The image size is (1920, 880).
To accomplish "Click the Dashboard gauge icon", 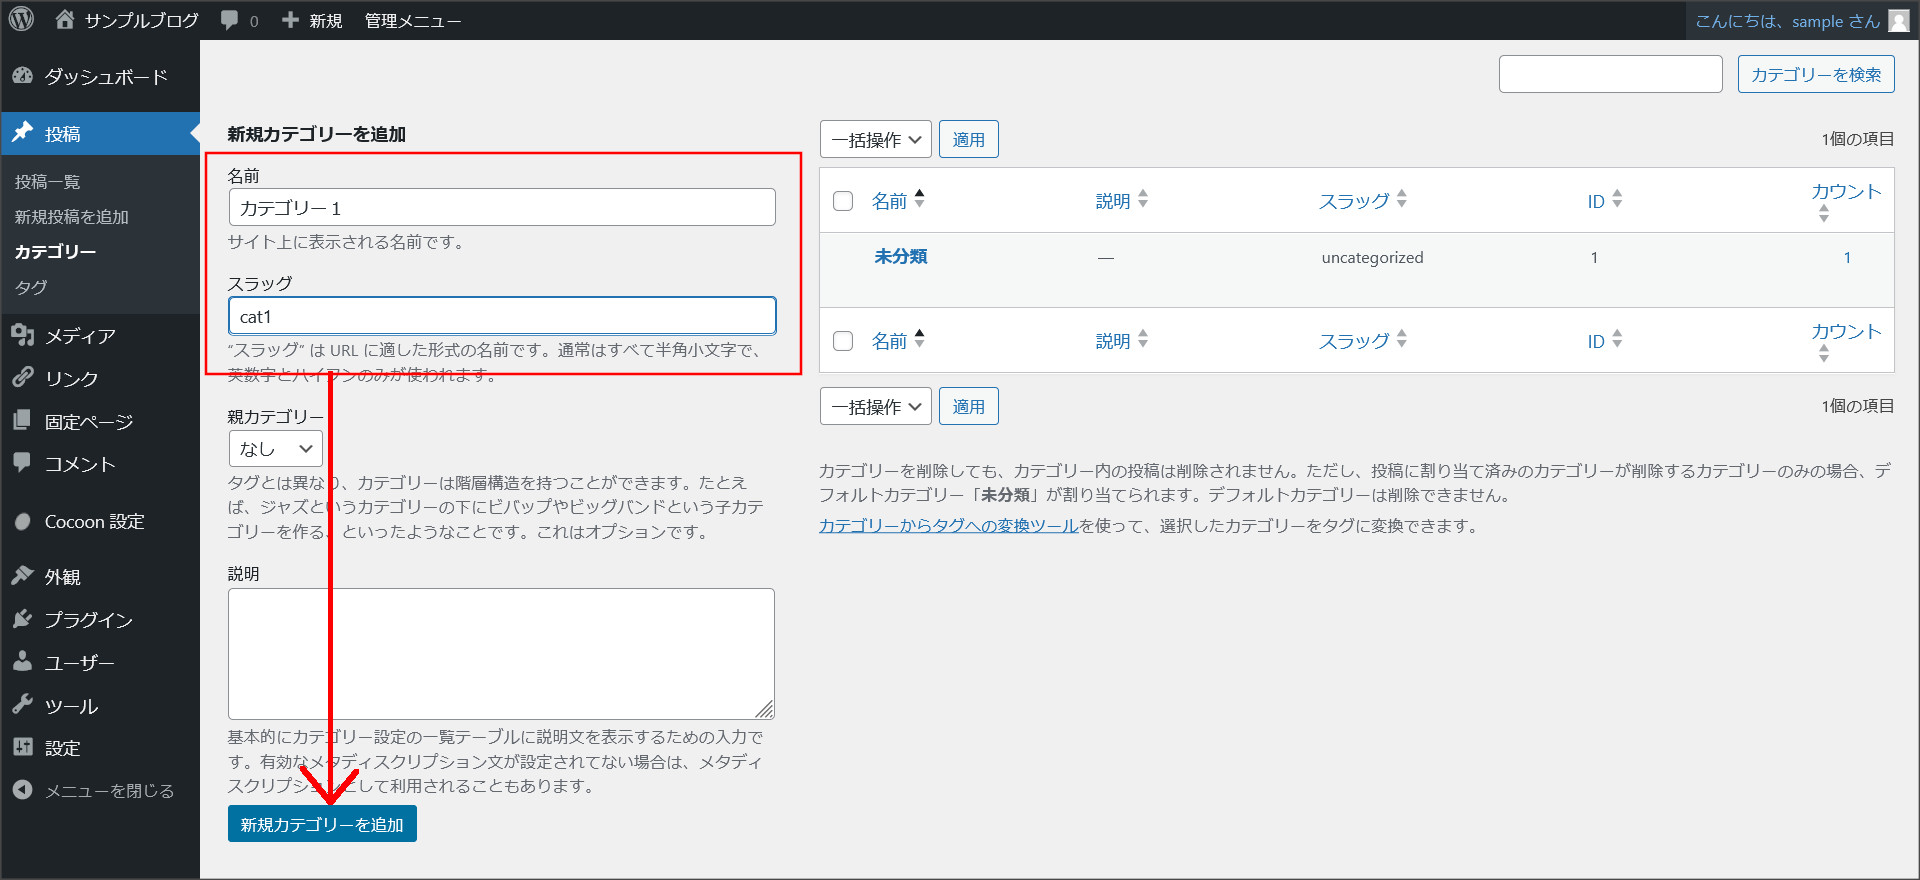I will click(22, 76).
